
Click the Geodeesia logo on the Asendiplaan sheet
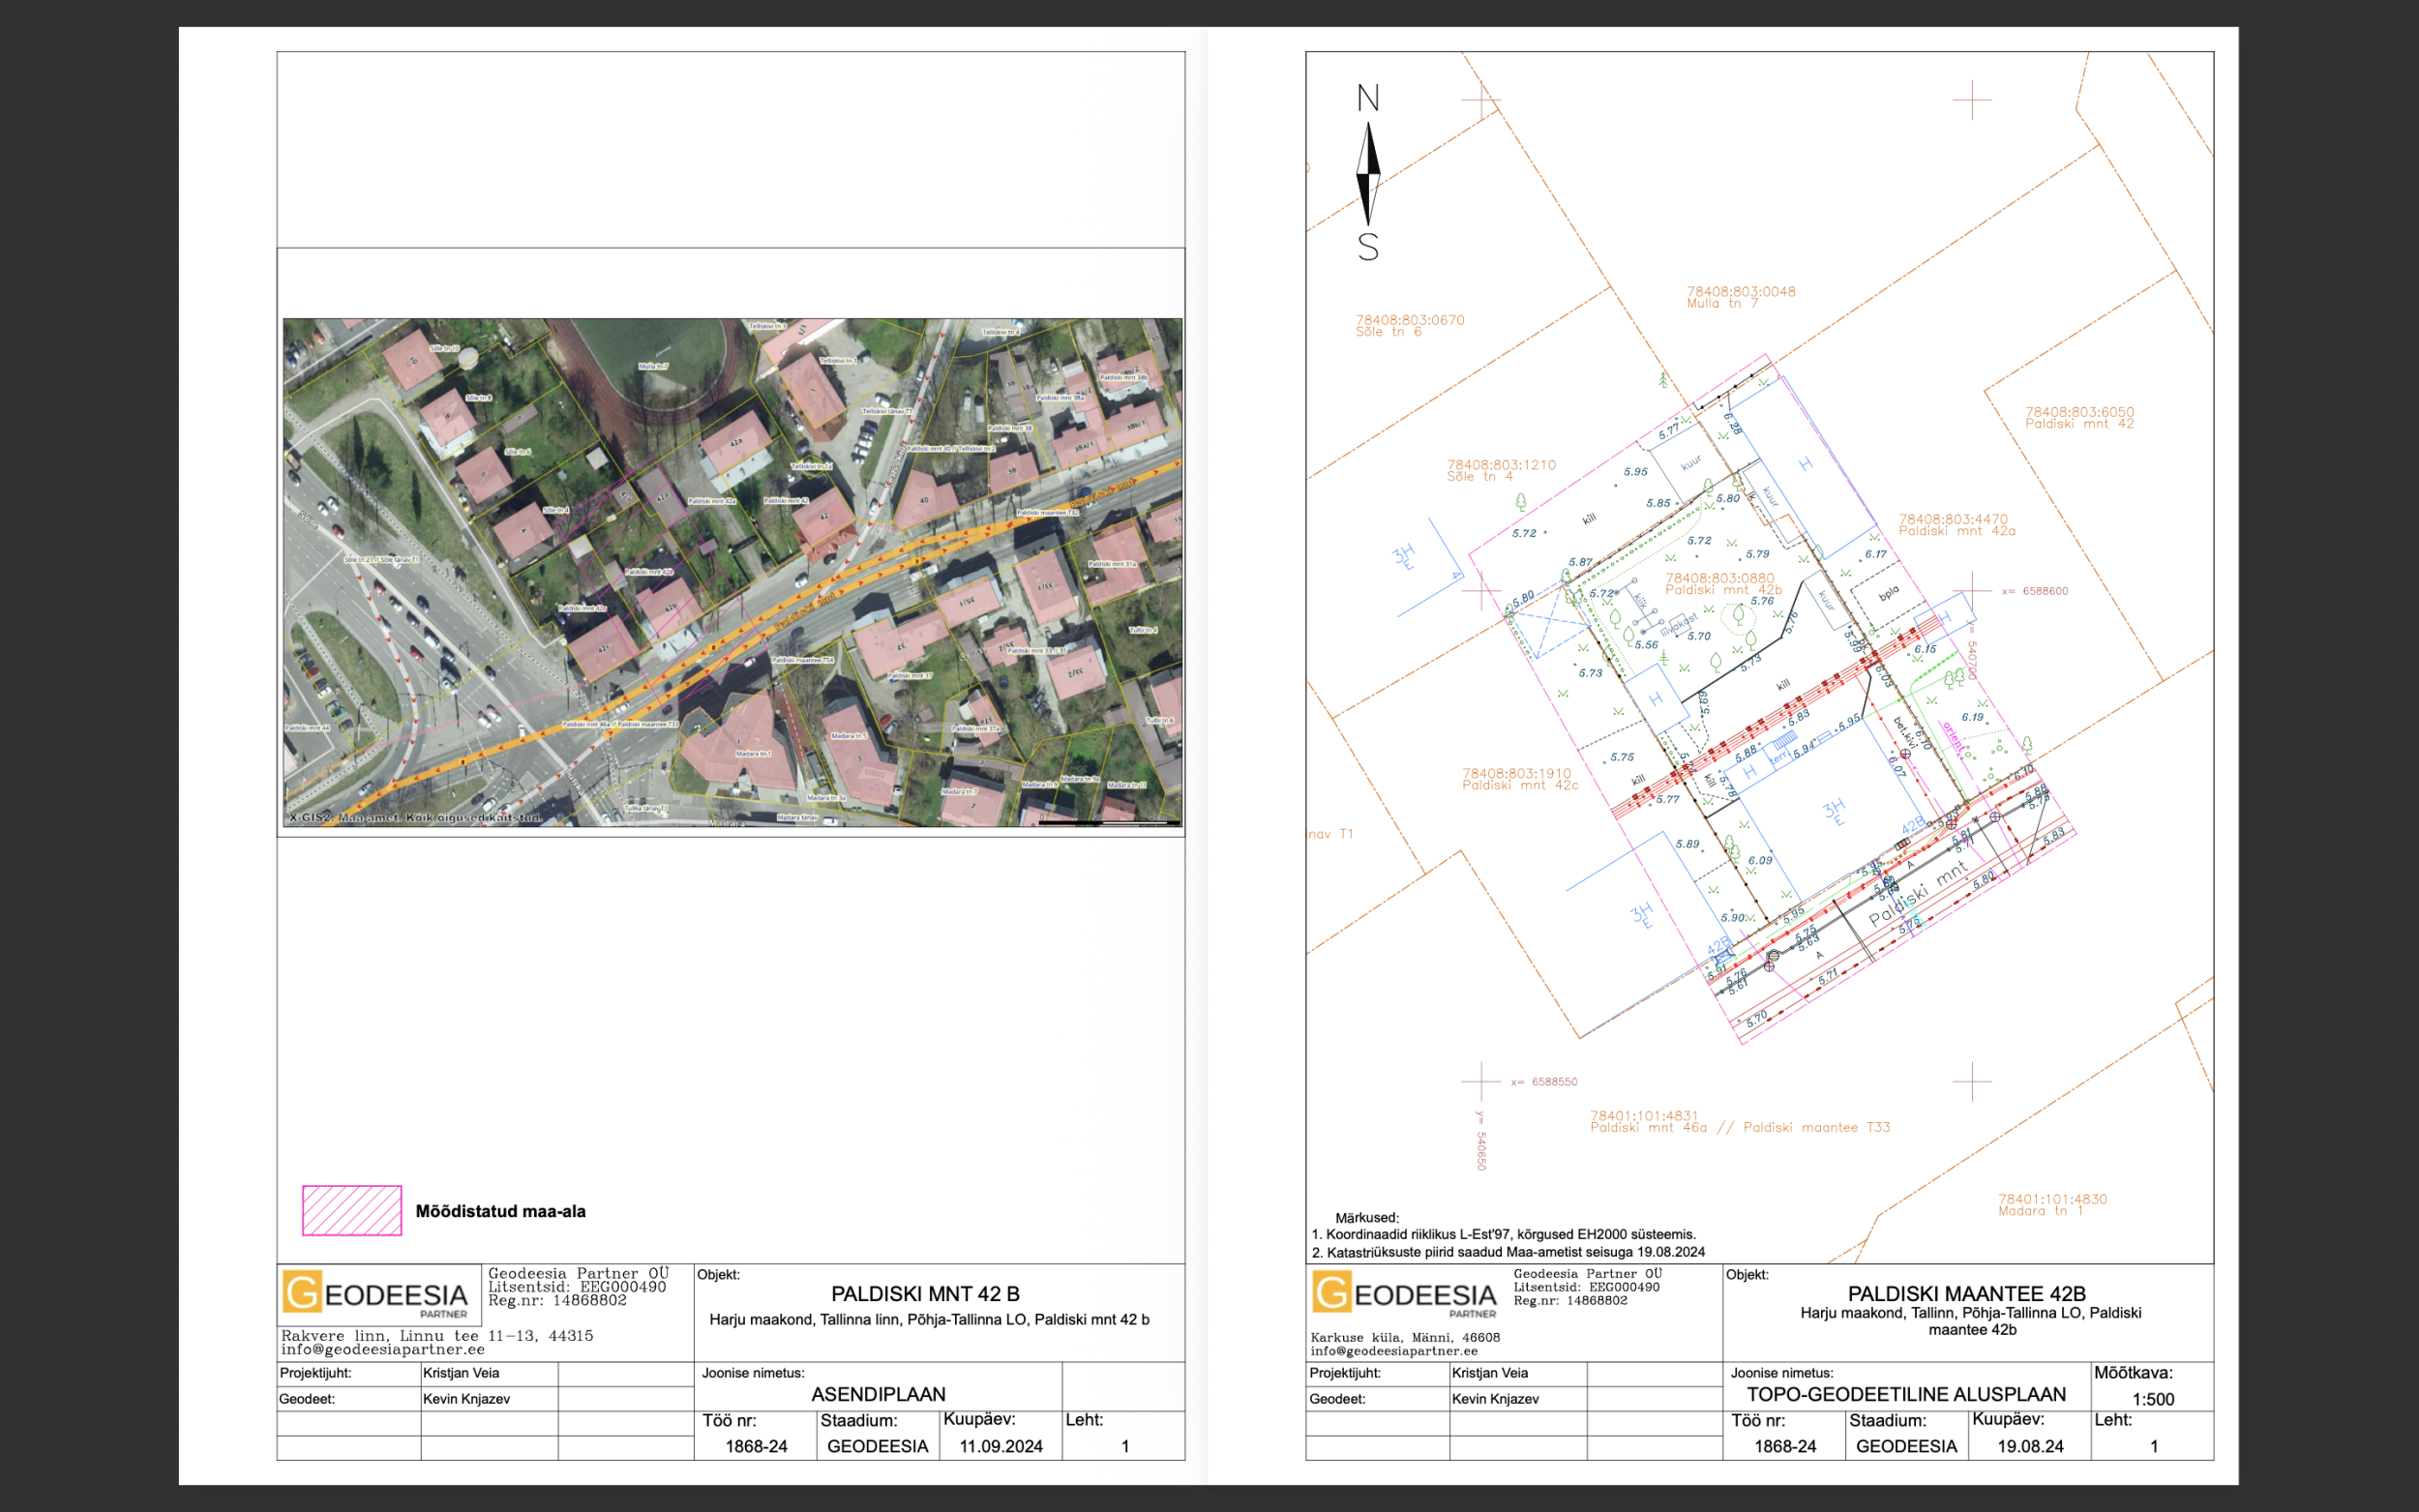pyautogui.click(x=376, y=1294)
